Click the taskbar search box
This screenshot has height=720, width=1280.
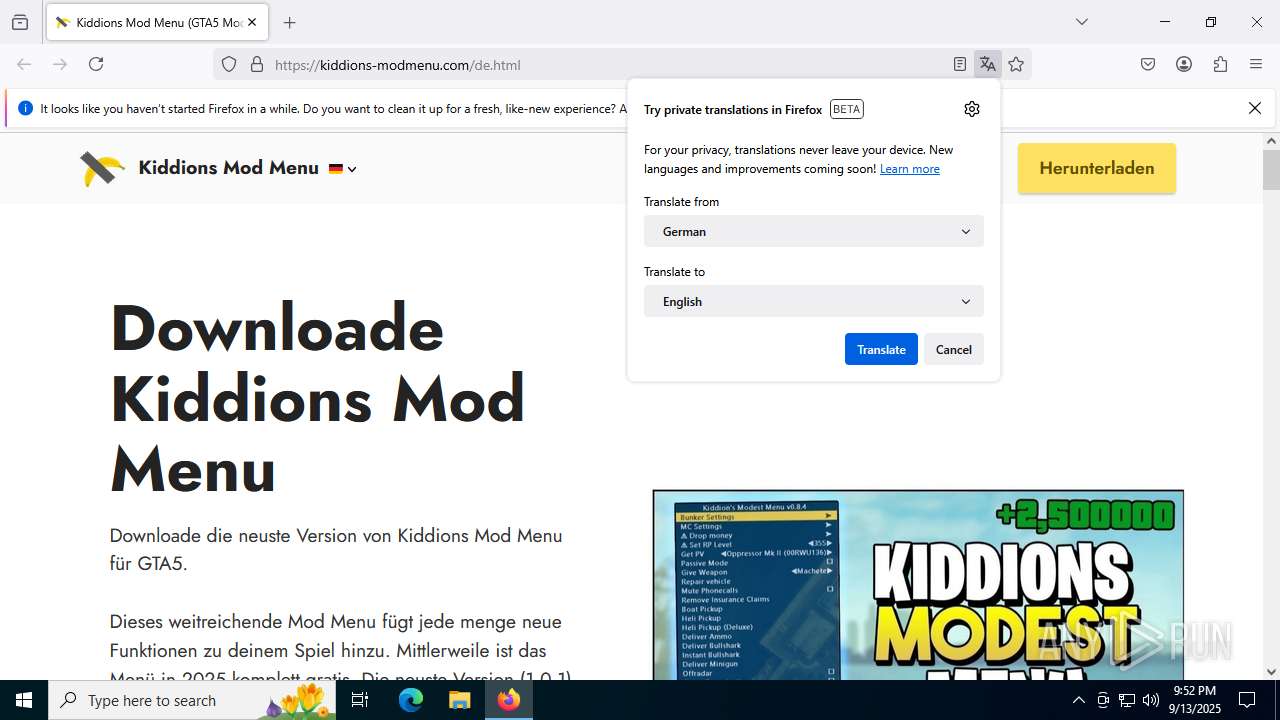click(193, 700)
